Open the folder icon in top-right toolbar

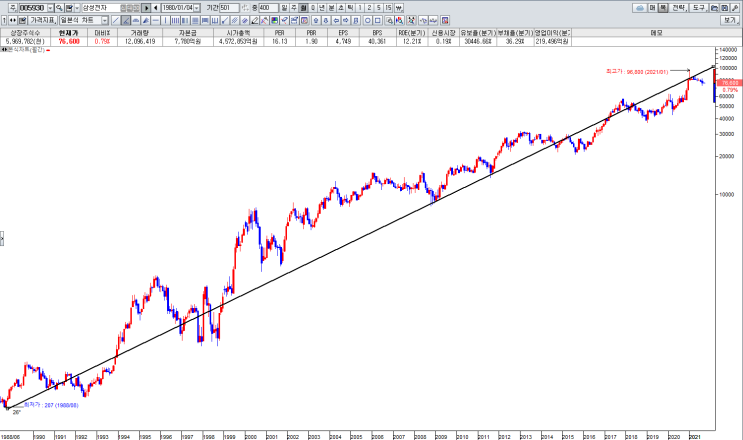click(x=714, y=8)
